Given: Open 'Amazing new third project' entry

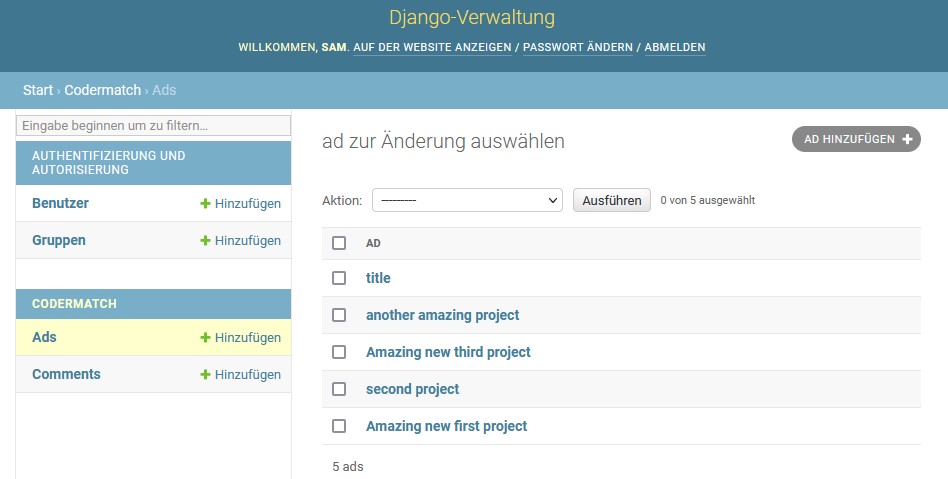Looking at the screenshot, I should tap(448, 352).
